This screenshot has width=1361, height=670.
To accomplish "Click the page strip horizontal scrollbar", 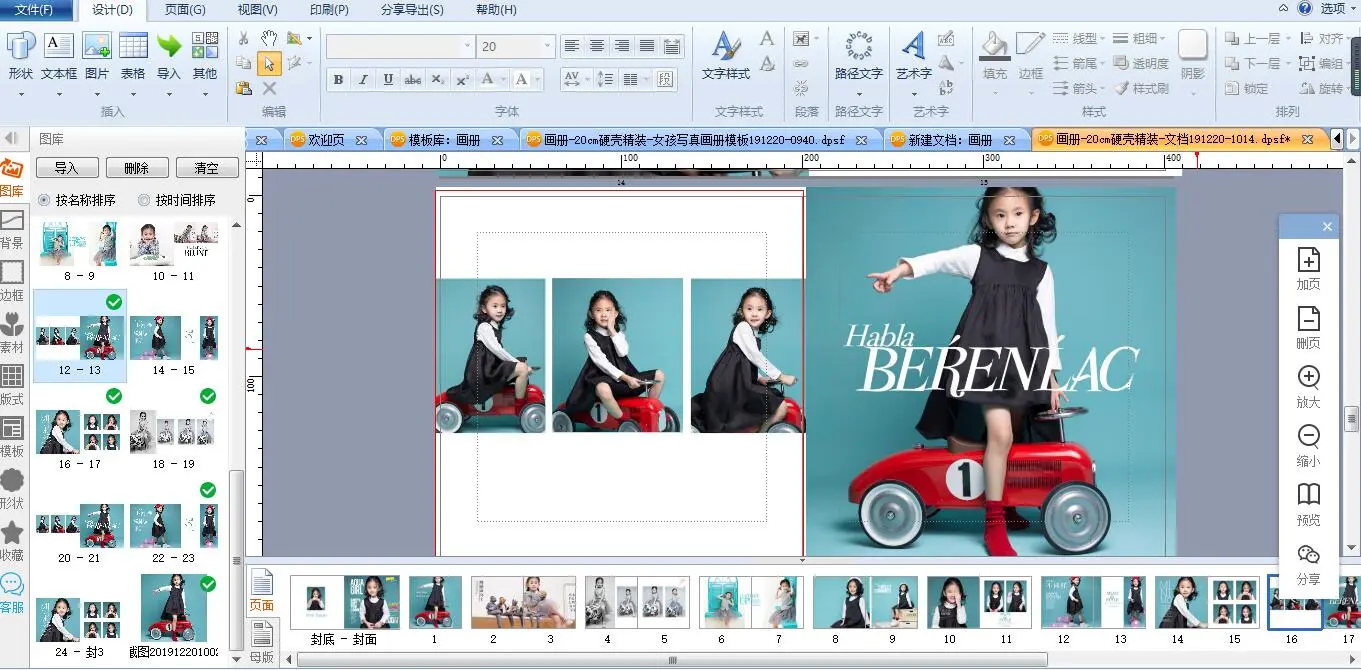I will [672, 660].
